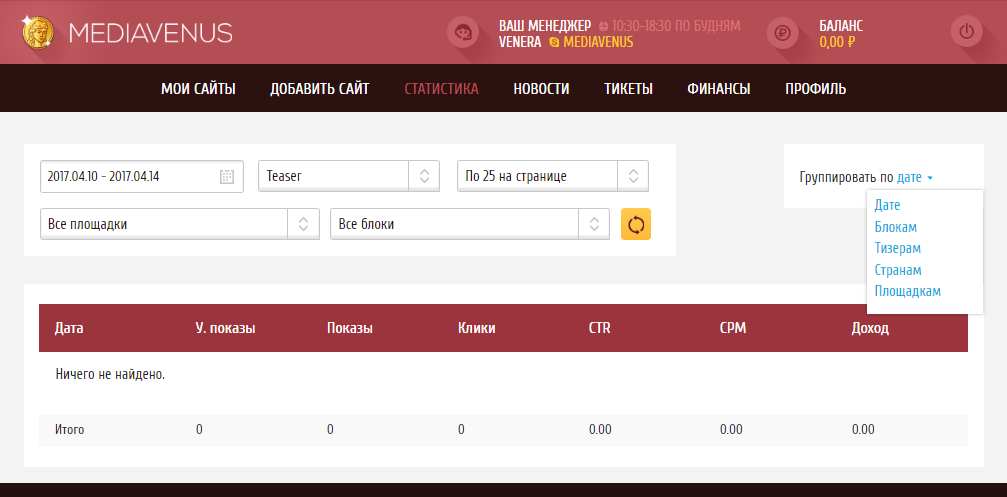
Task: Click the date range field 2017.04.10 - 2017.04.14
Action: point(142,177)
